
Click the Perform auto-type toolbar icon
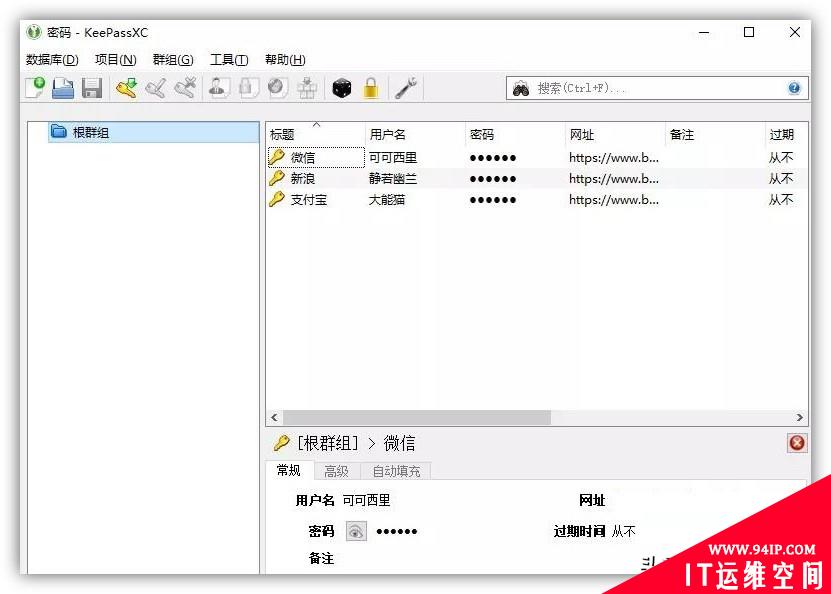coord(306,87)
